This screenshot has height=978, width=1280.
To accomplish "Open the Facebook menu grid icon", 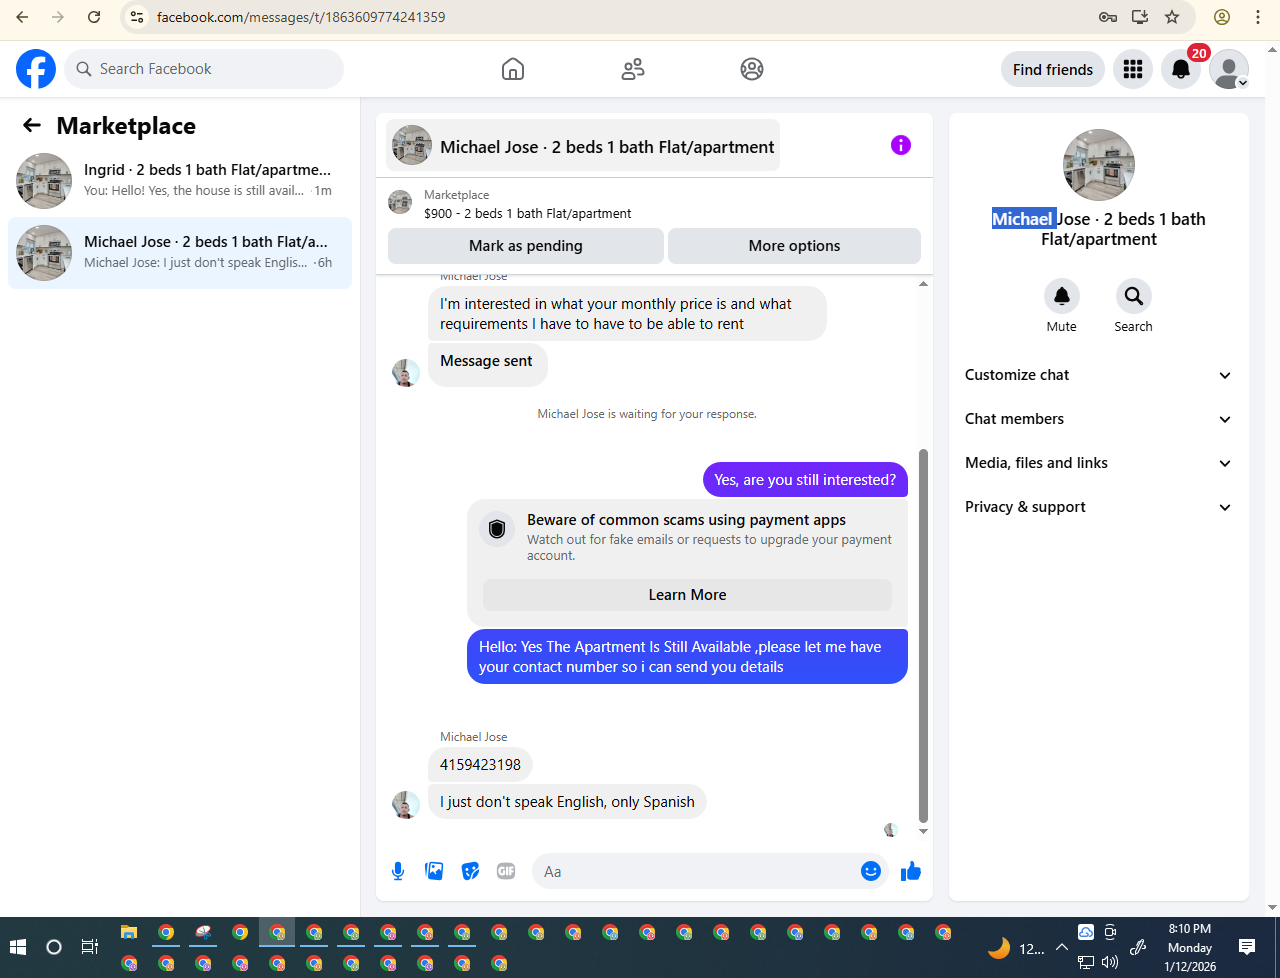I will (x=1133, y=69).
